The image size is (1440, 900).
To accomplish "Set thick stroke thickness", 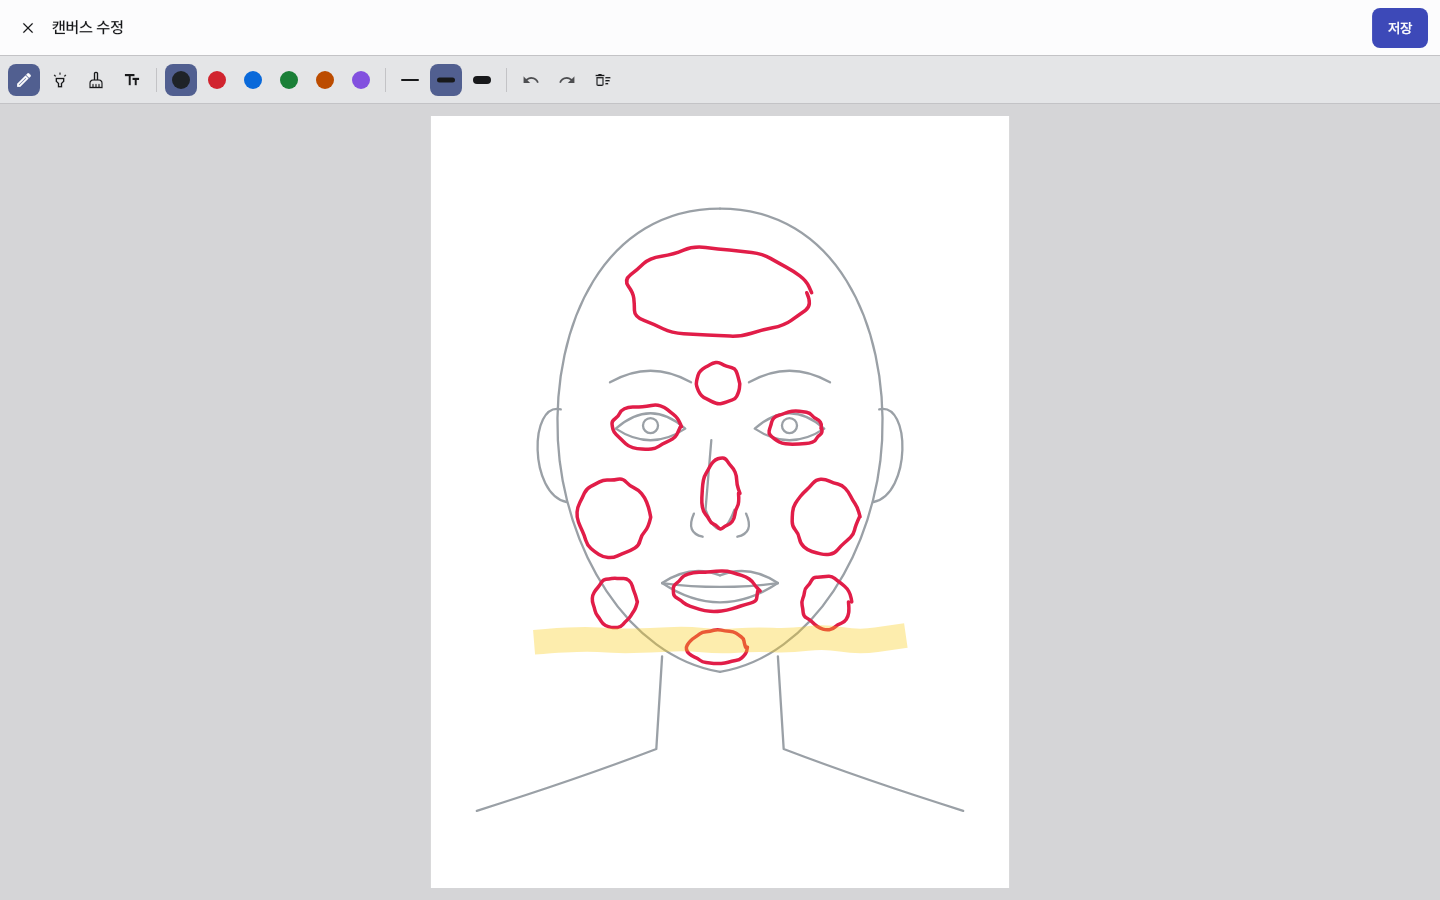I will pyautogui.click(x=482, y=80).
